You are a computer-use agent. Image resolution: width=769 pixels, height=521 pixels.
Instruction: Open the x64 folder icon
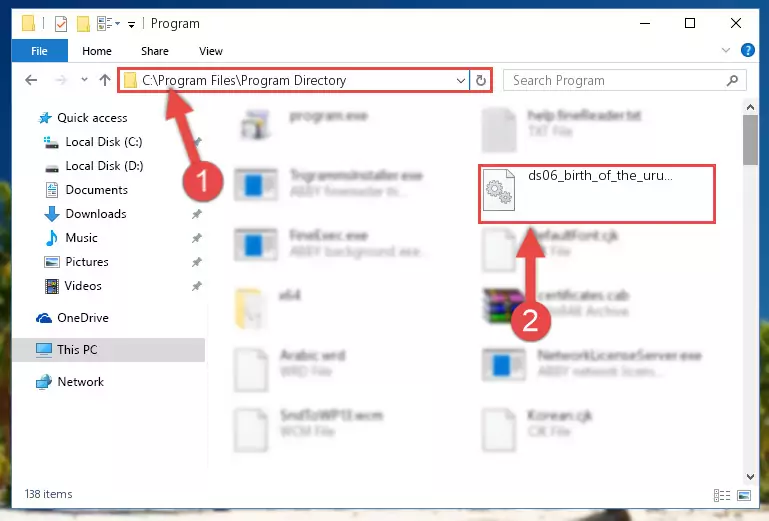tap(249, 308)
